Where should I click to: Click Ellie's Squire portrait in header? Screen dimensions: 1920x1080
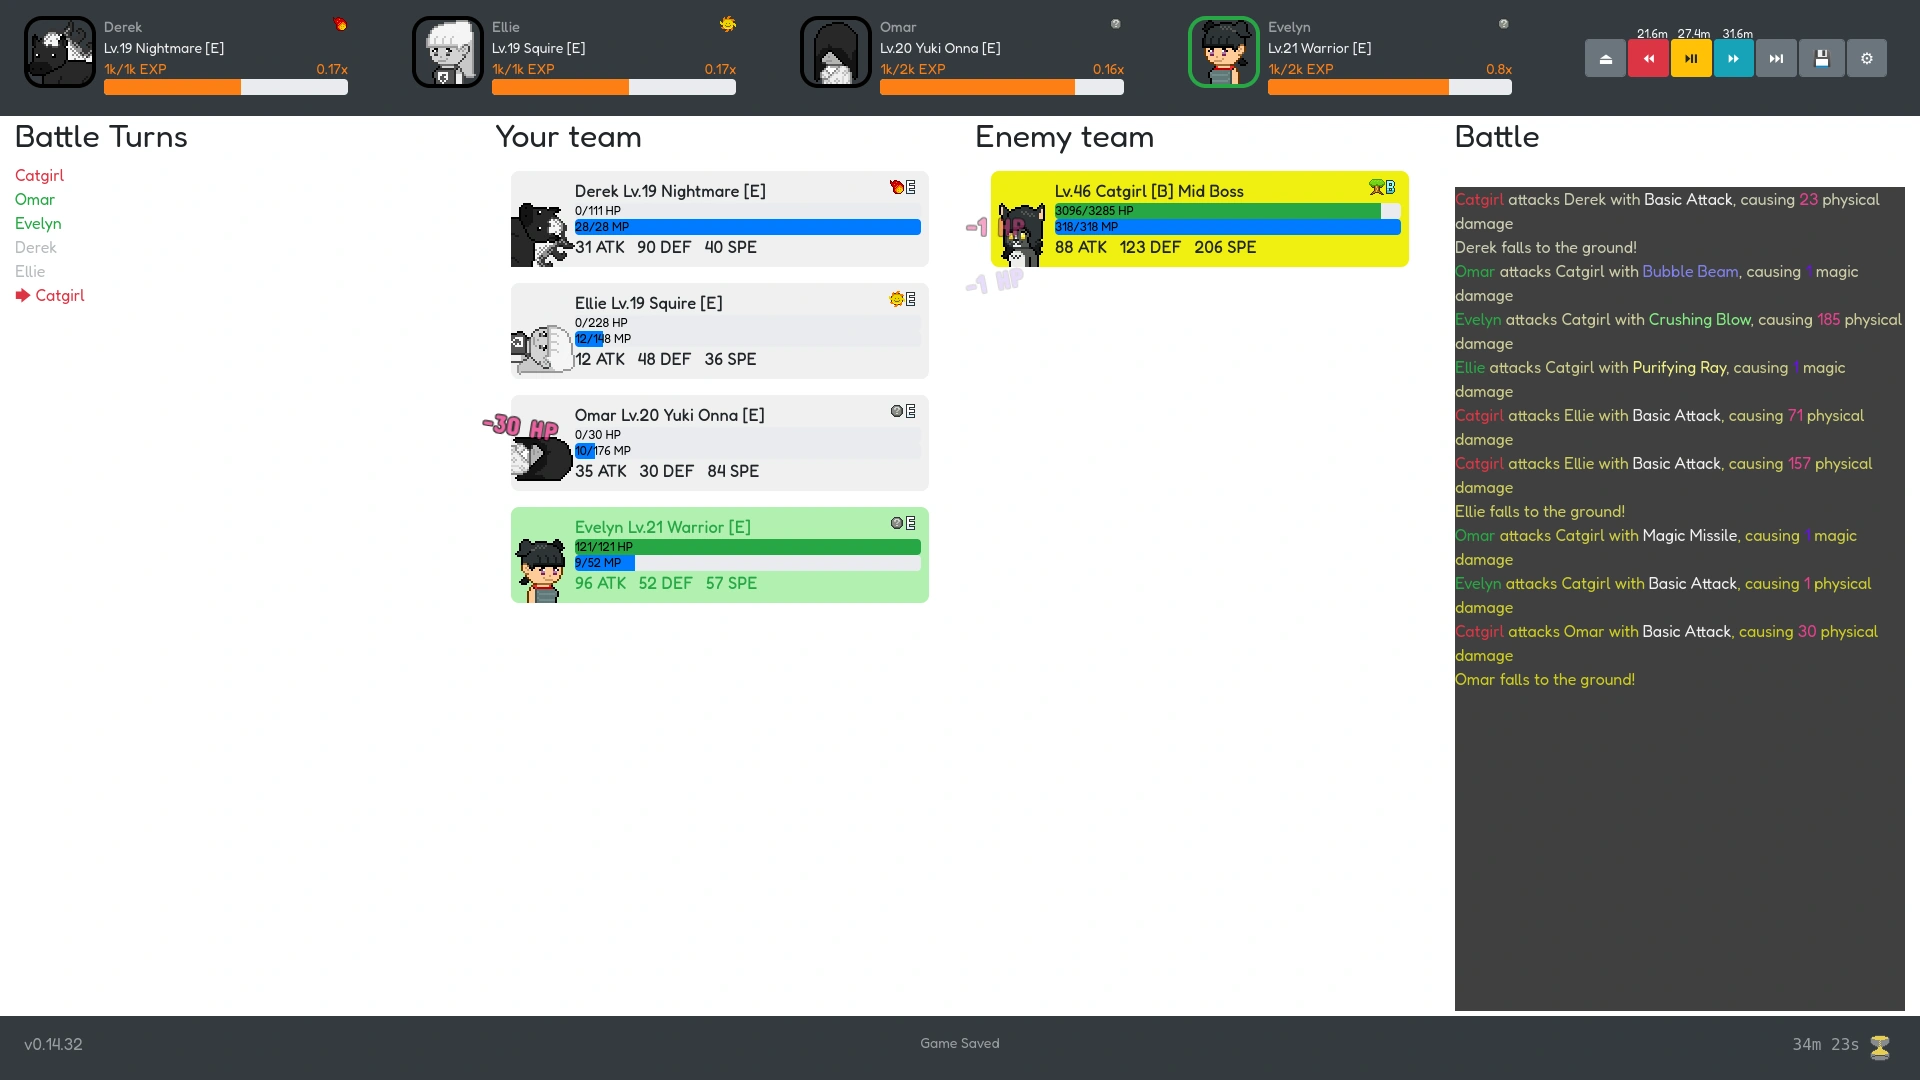tap(447, 52)
